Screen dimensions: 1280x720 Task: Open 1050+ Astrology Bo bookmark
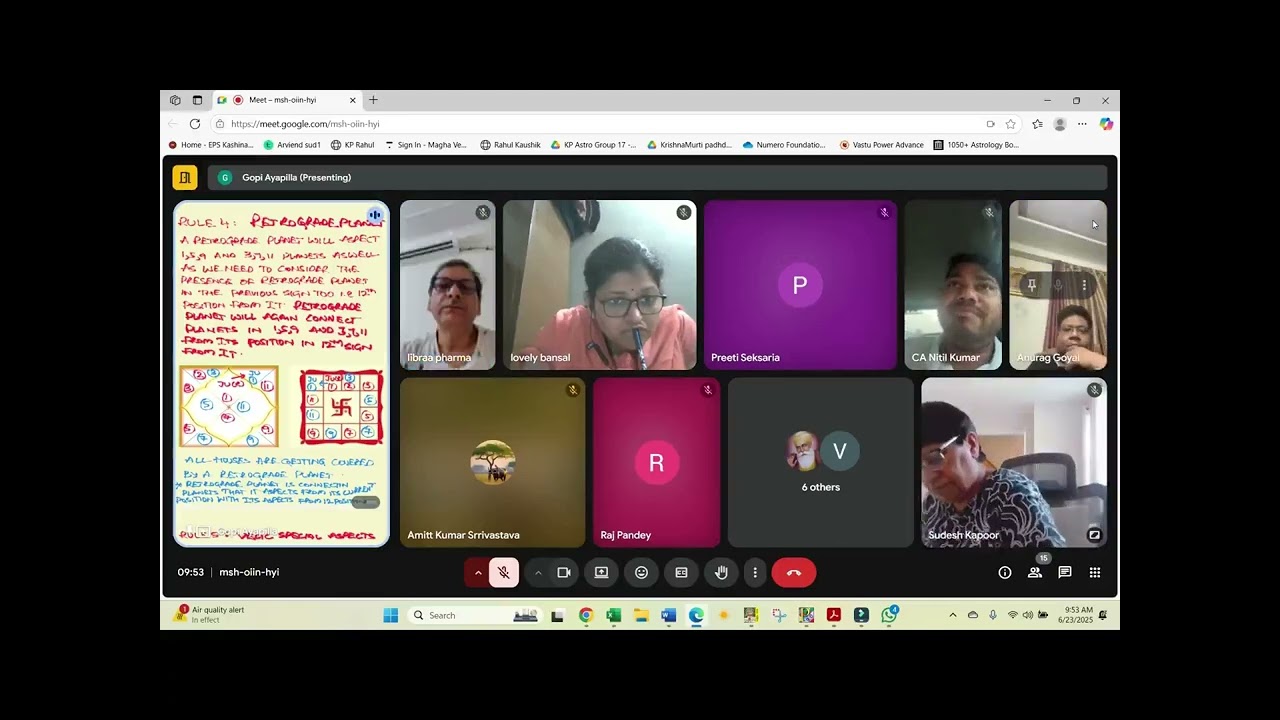pos(976,145)
